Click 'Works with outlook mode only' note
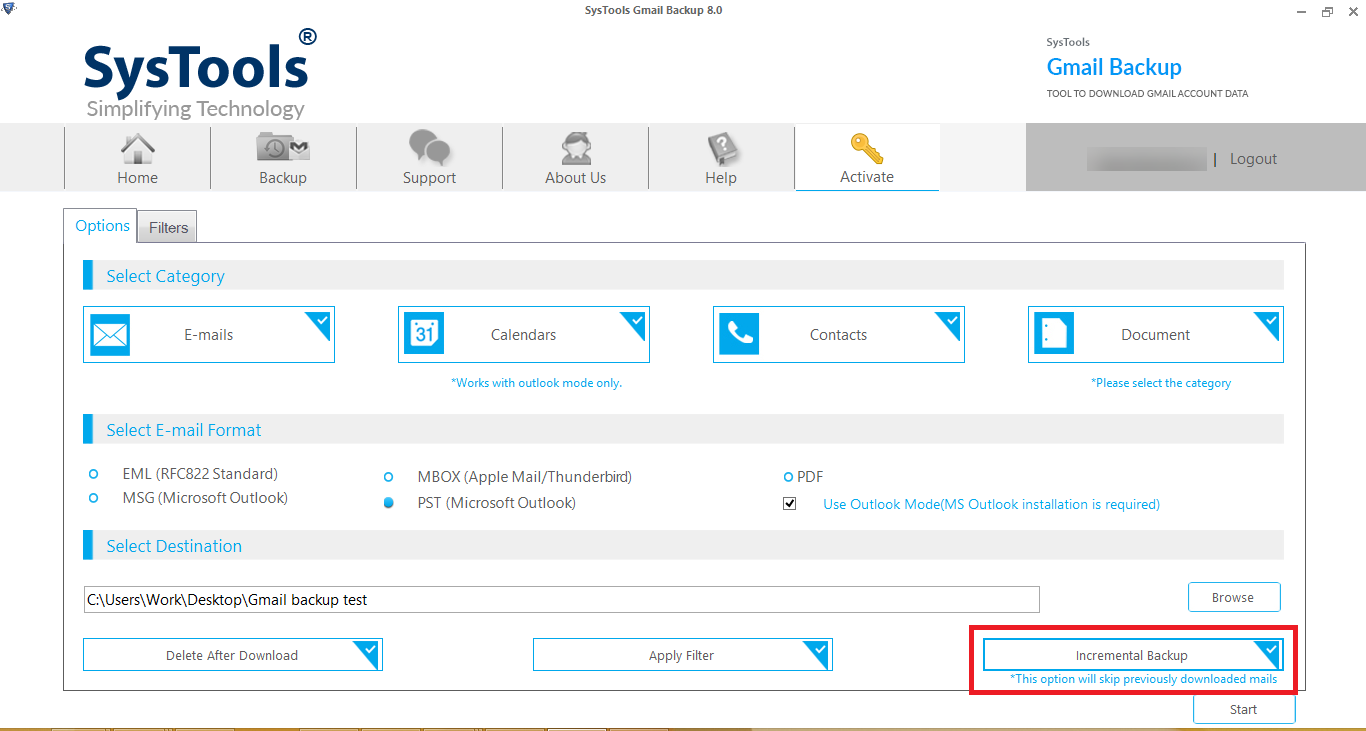The width and height of the screenshot is (1366, 731). coord(537,383)
